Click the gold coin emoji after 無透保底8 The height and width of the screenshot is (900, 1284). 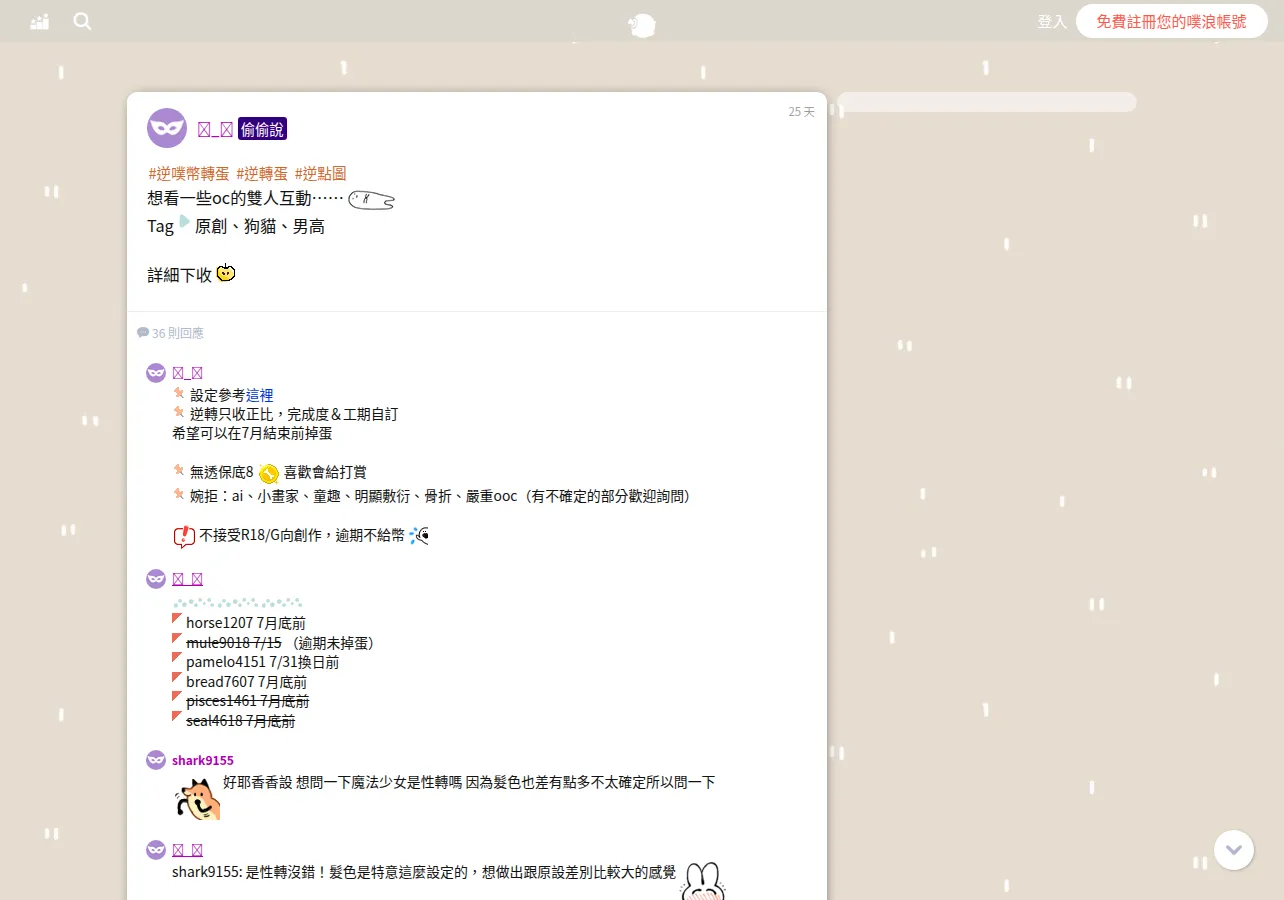268,473
